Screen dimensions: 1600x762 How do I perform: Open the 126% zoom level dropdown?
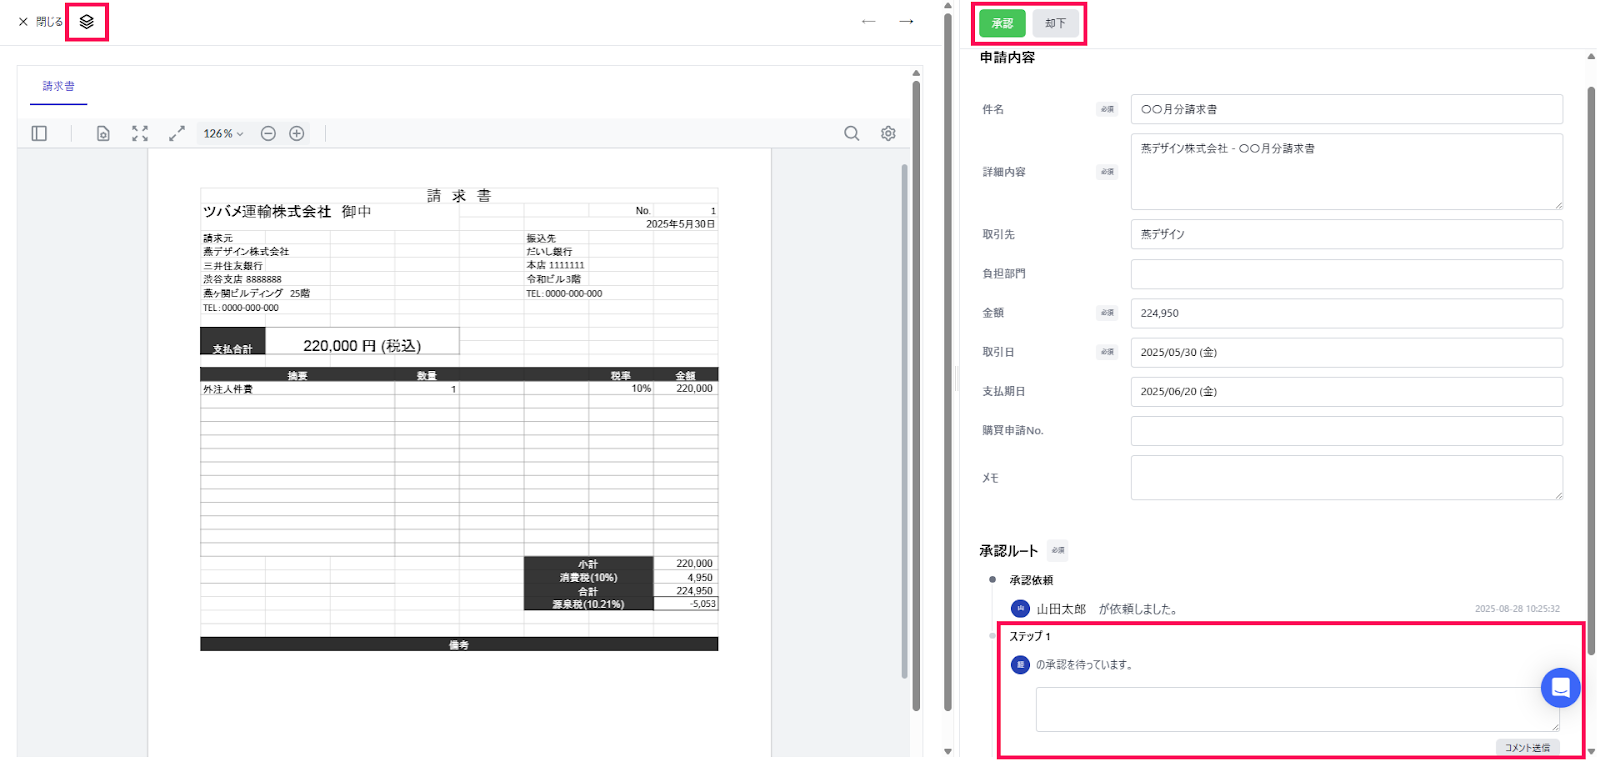pyautogui.click(x=223, y=134)
